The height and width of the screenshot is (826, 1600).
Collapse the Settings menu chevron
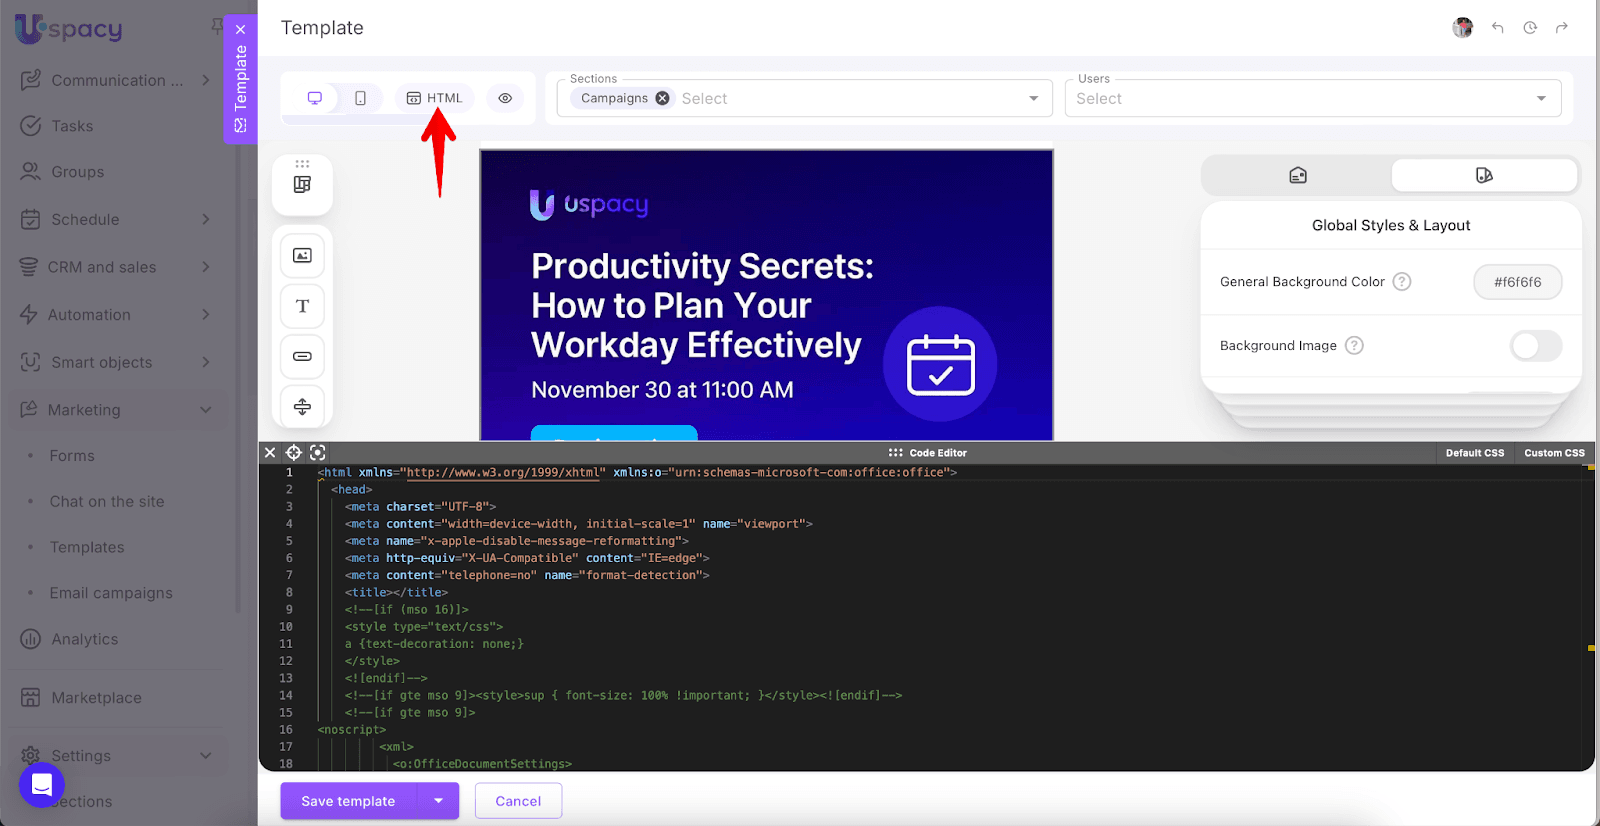206,756
